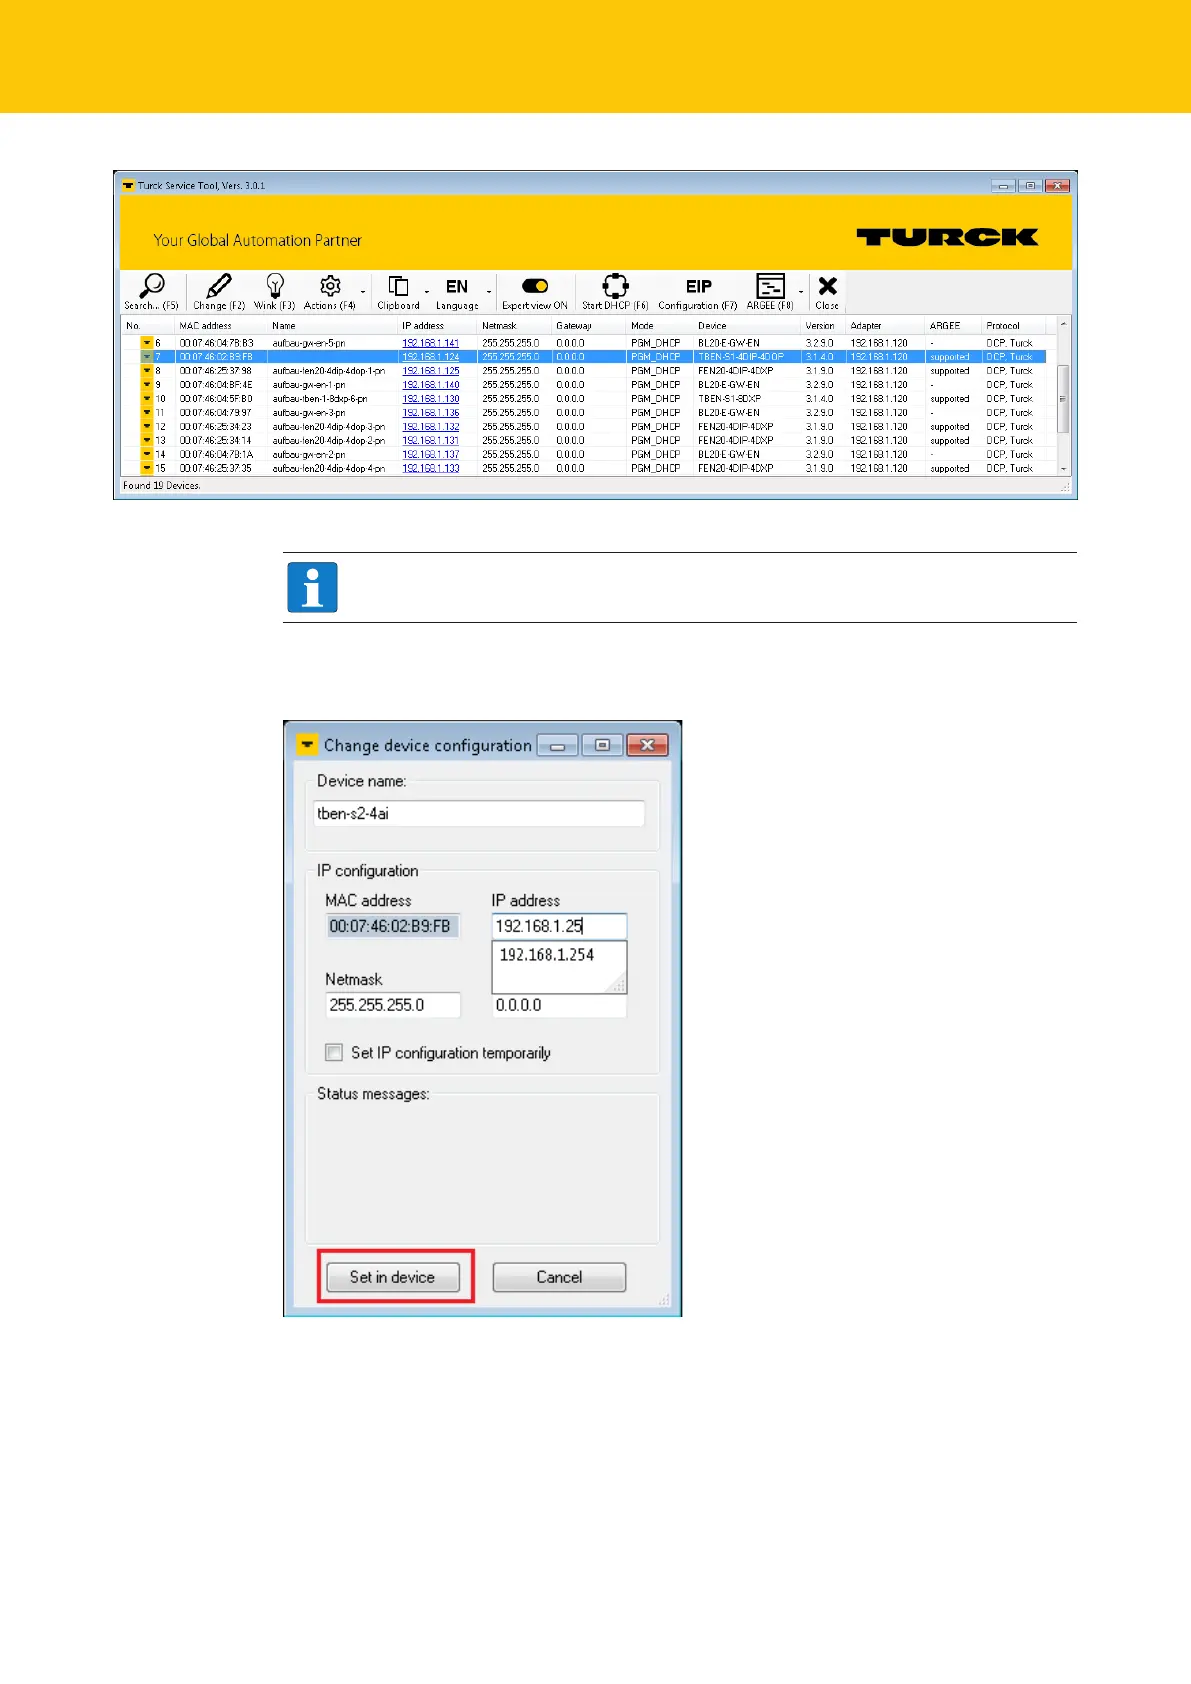The image size is (1191, 1684).
Task: Open IP link 192.168.1.125
Action: 431,371
